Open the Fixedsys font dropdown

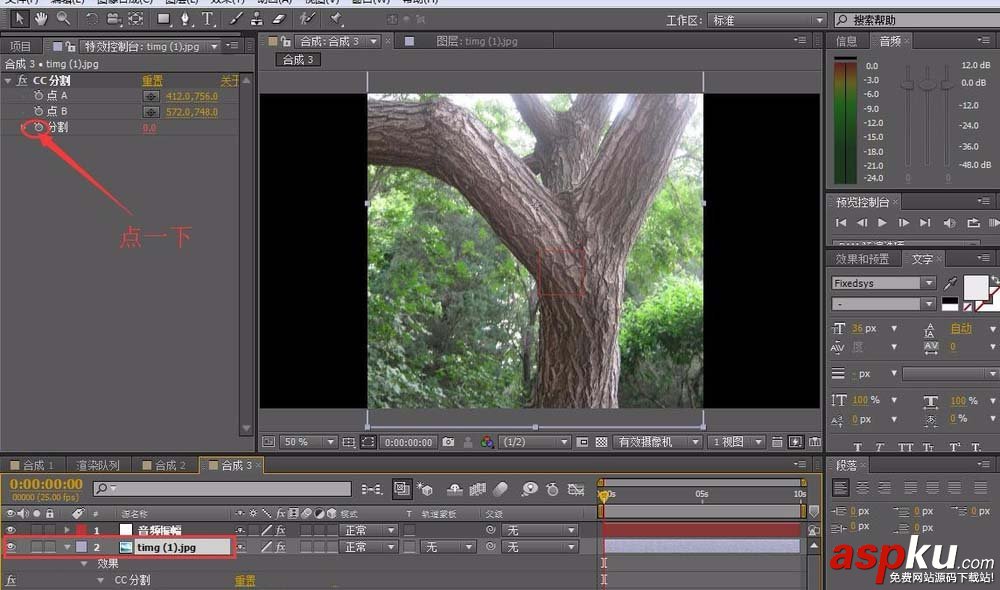pyautogui.click(x=883, y=283)
